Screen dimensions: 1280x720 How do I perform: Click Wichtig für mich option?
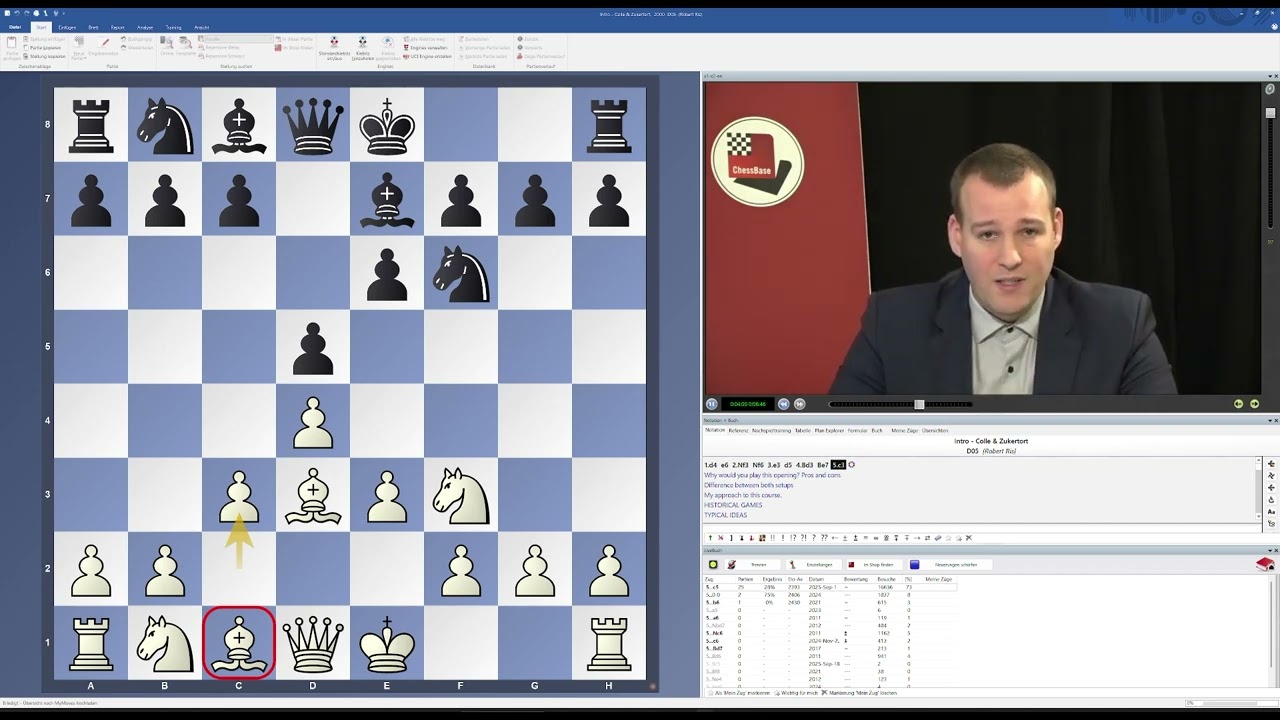click(797, 692)
